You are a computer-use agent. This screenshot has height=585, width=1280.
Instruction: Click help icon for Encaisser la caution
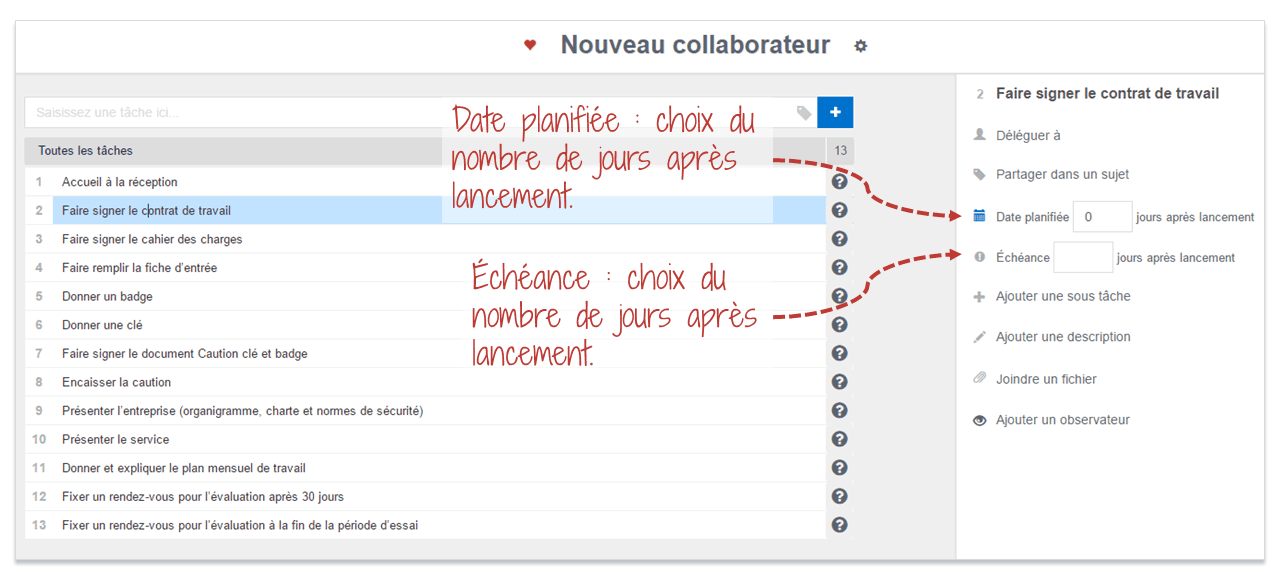840,382
